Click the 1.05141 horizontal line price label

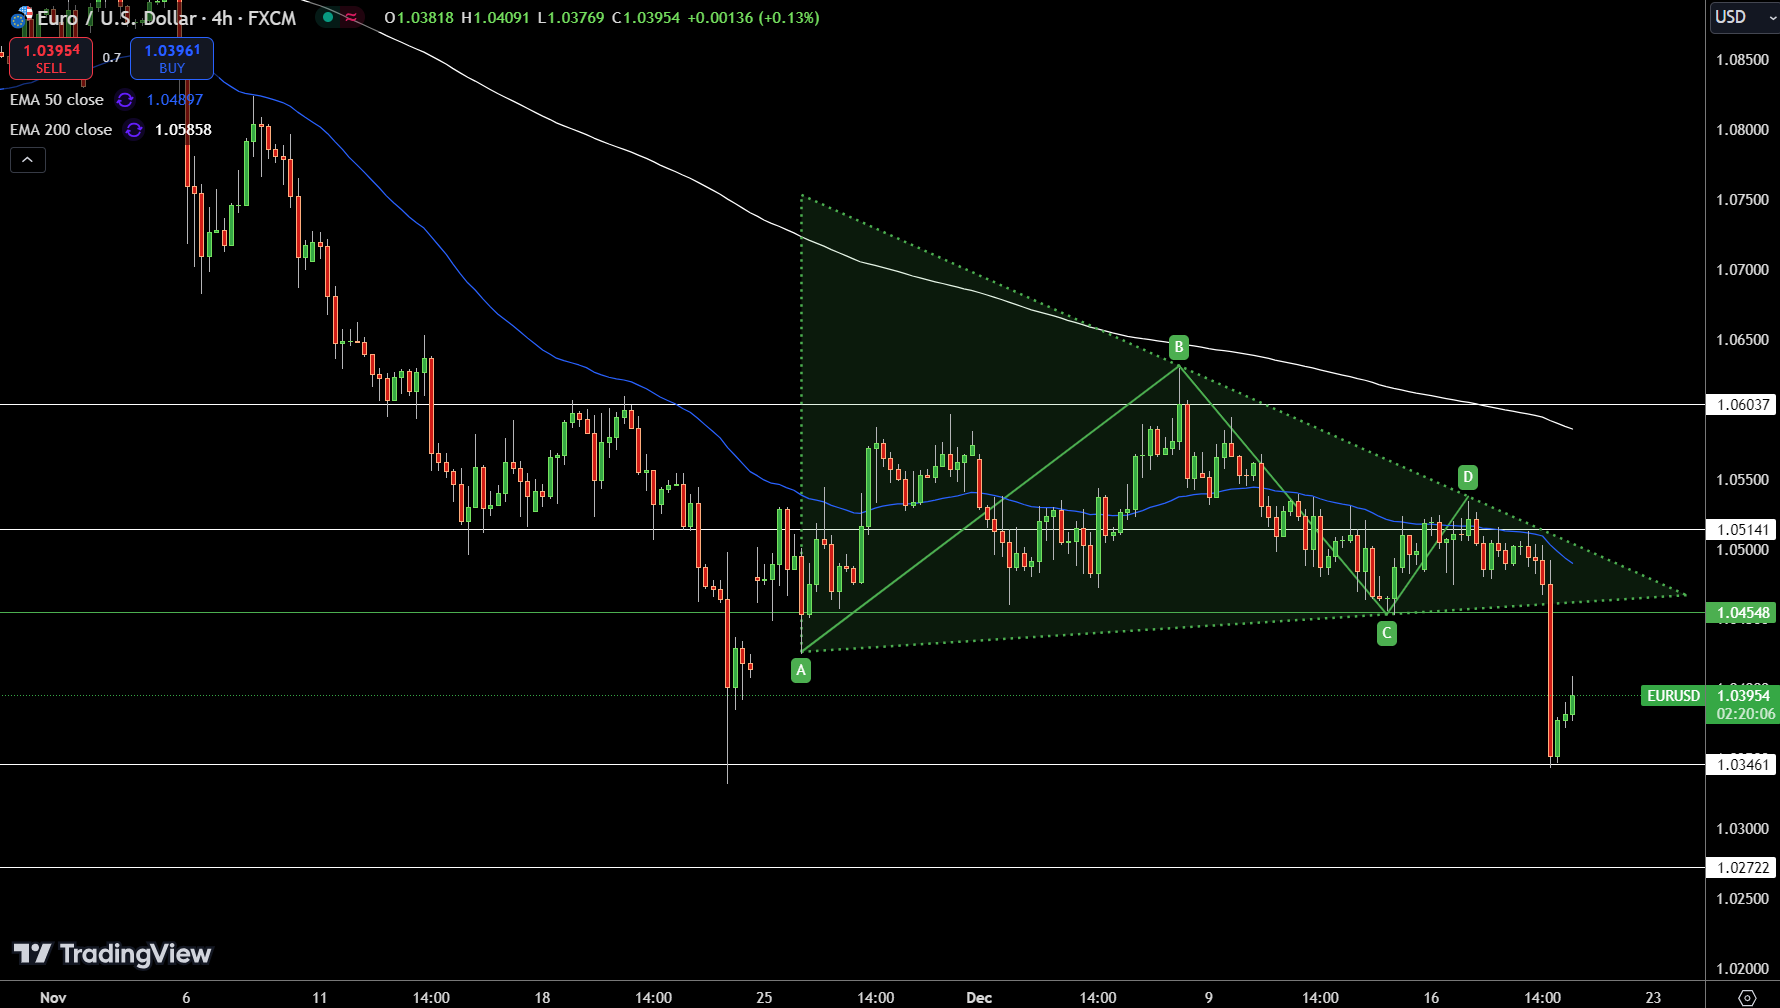pyautogui.click(x=1741, y=530)
